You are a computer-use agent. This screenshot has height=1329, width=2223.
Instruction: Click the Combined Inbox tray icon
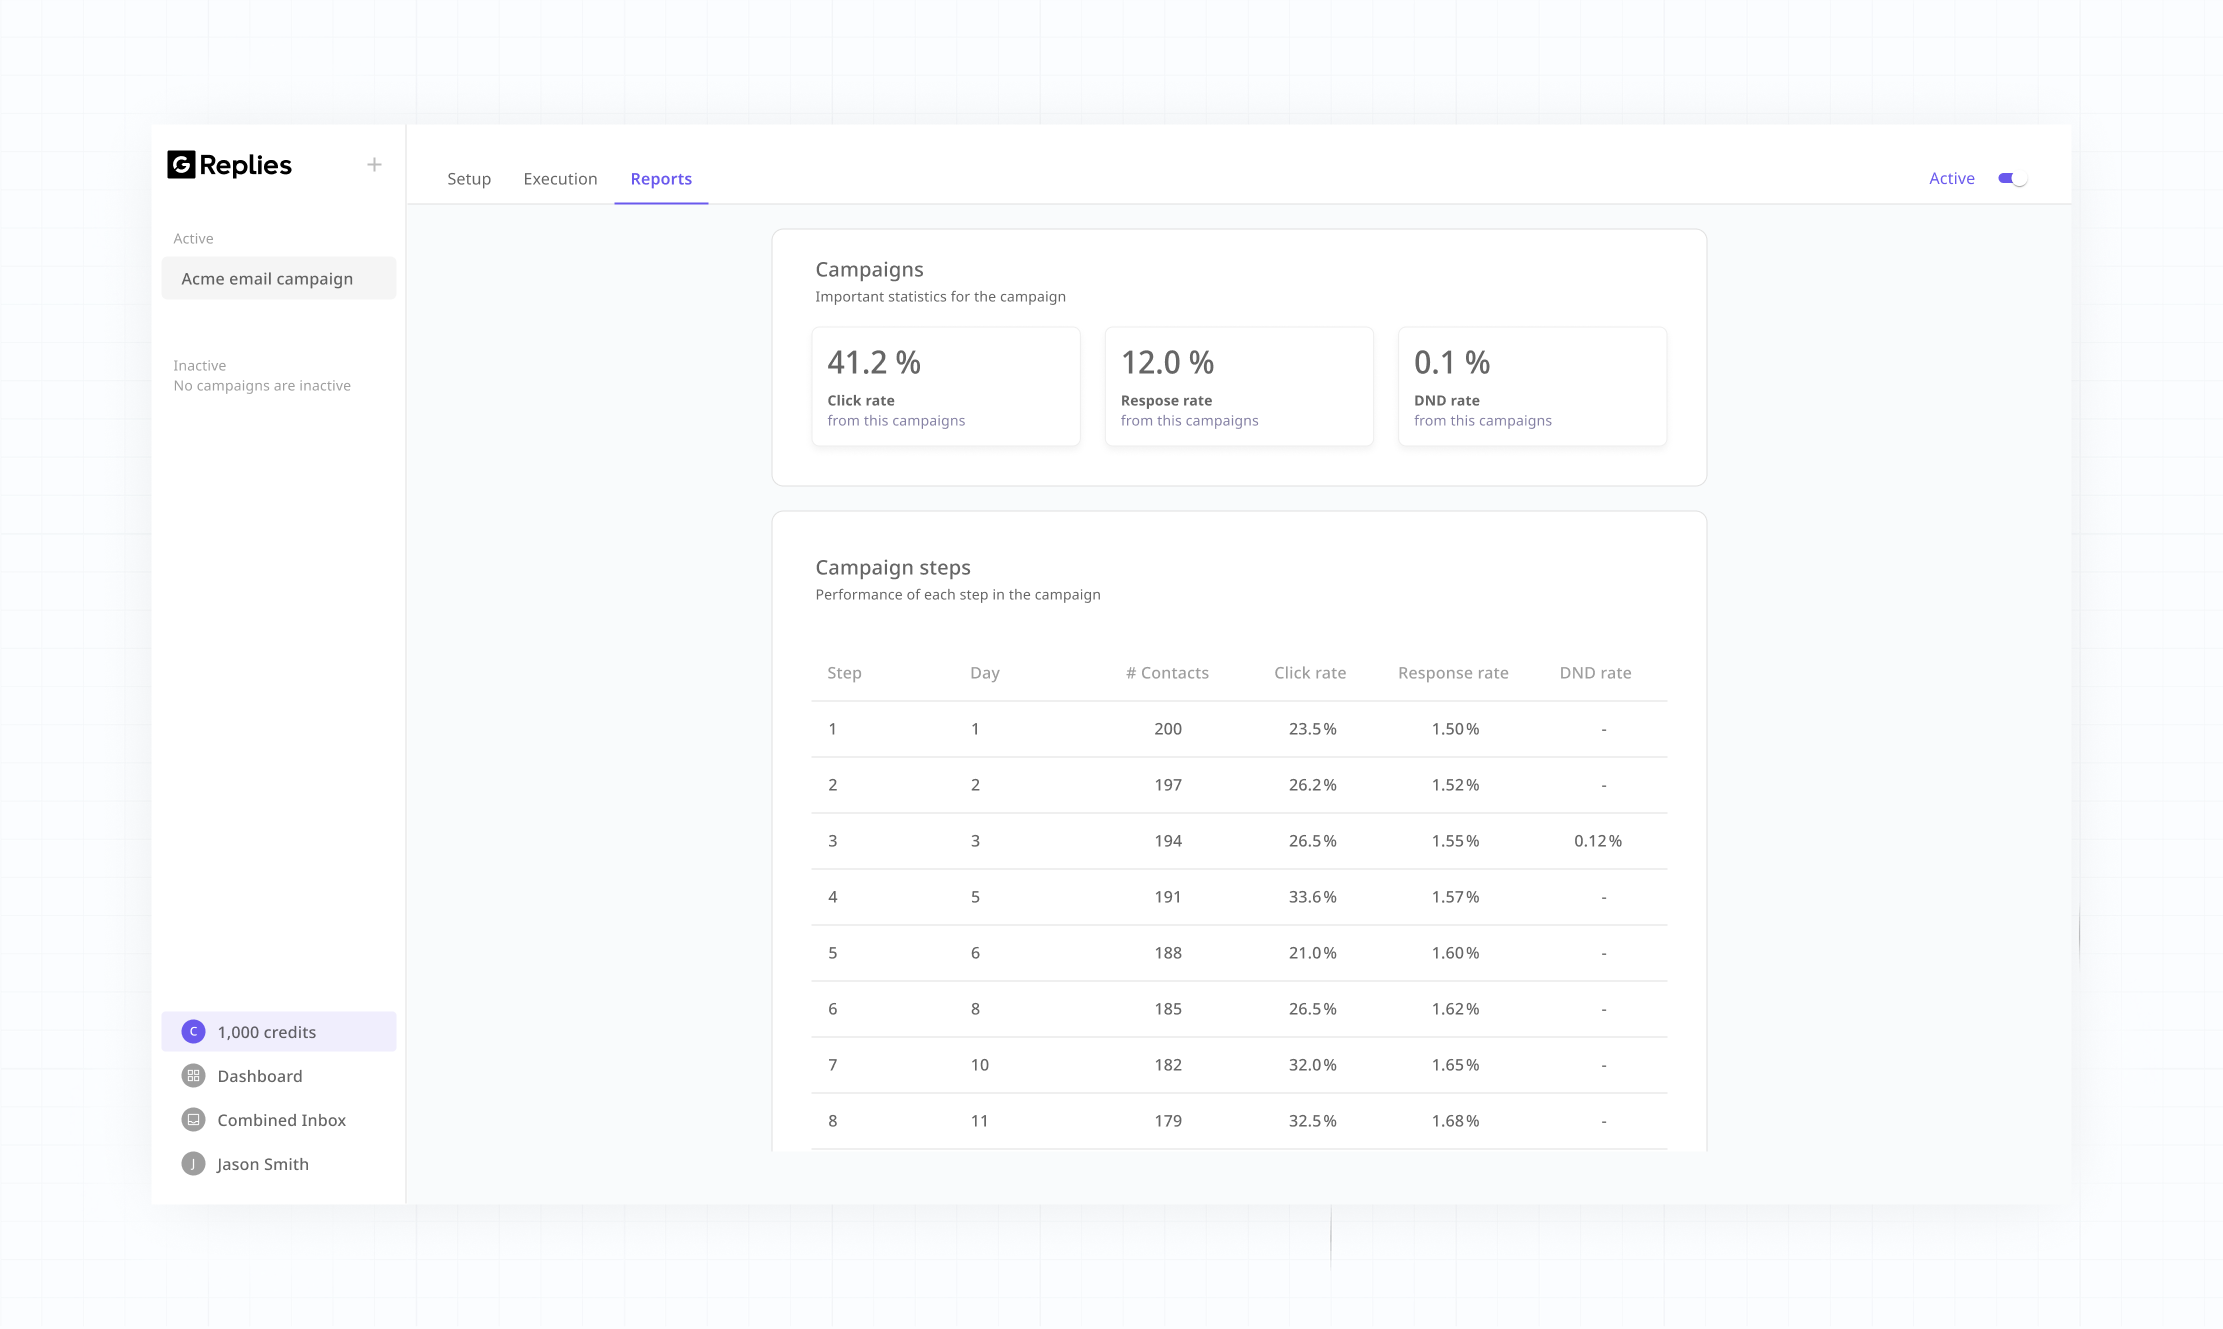[x=193, y=1120]
